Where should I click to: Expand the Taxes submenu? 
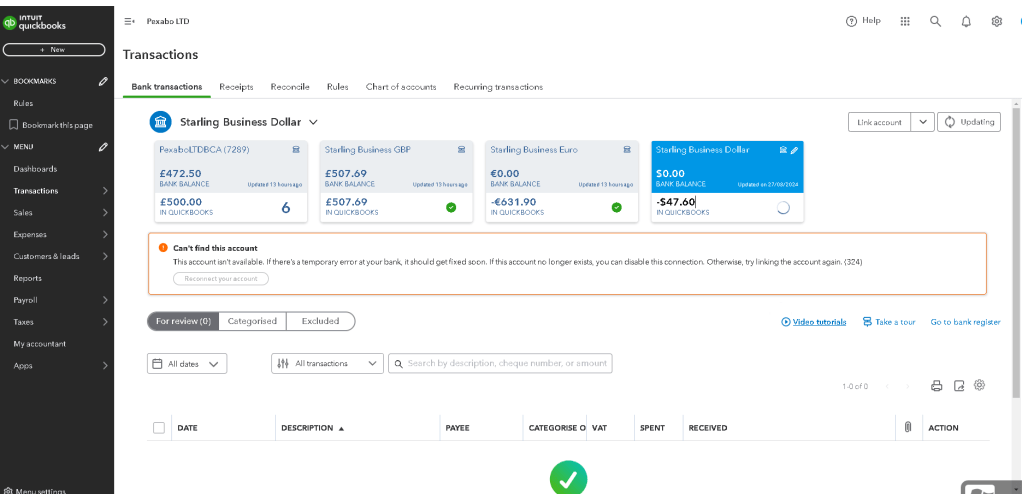pos(106,322)
